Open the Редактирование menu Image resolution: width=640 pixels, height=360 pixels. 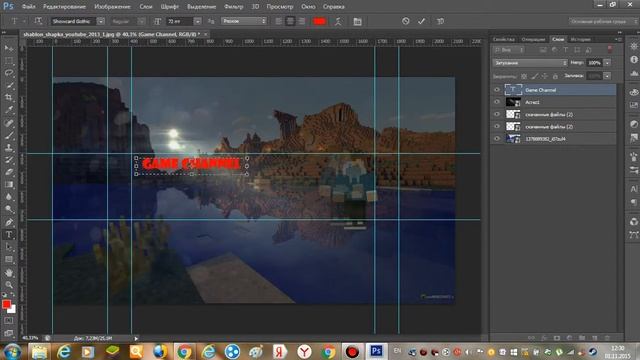click(64, 7)
